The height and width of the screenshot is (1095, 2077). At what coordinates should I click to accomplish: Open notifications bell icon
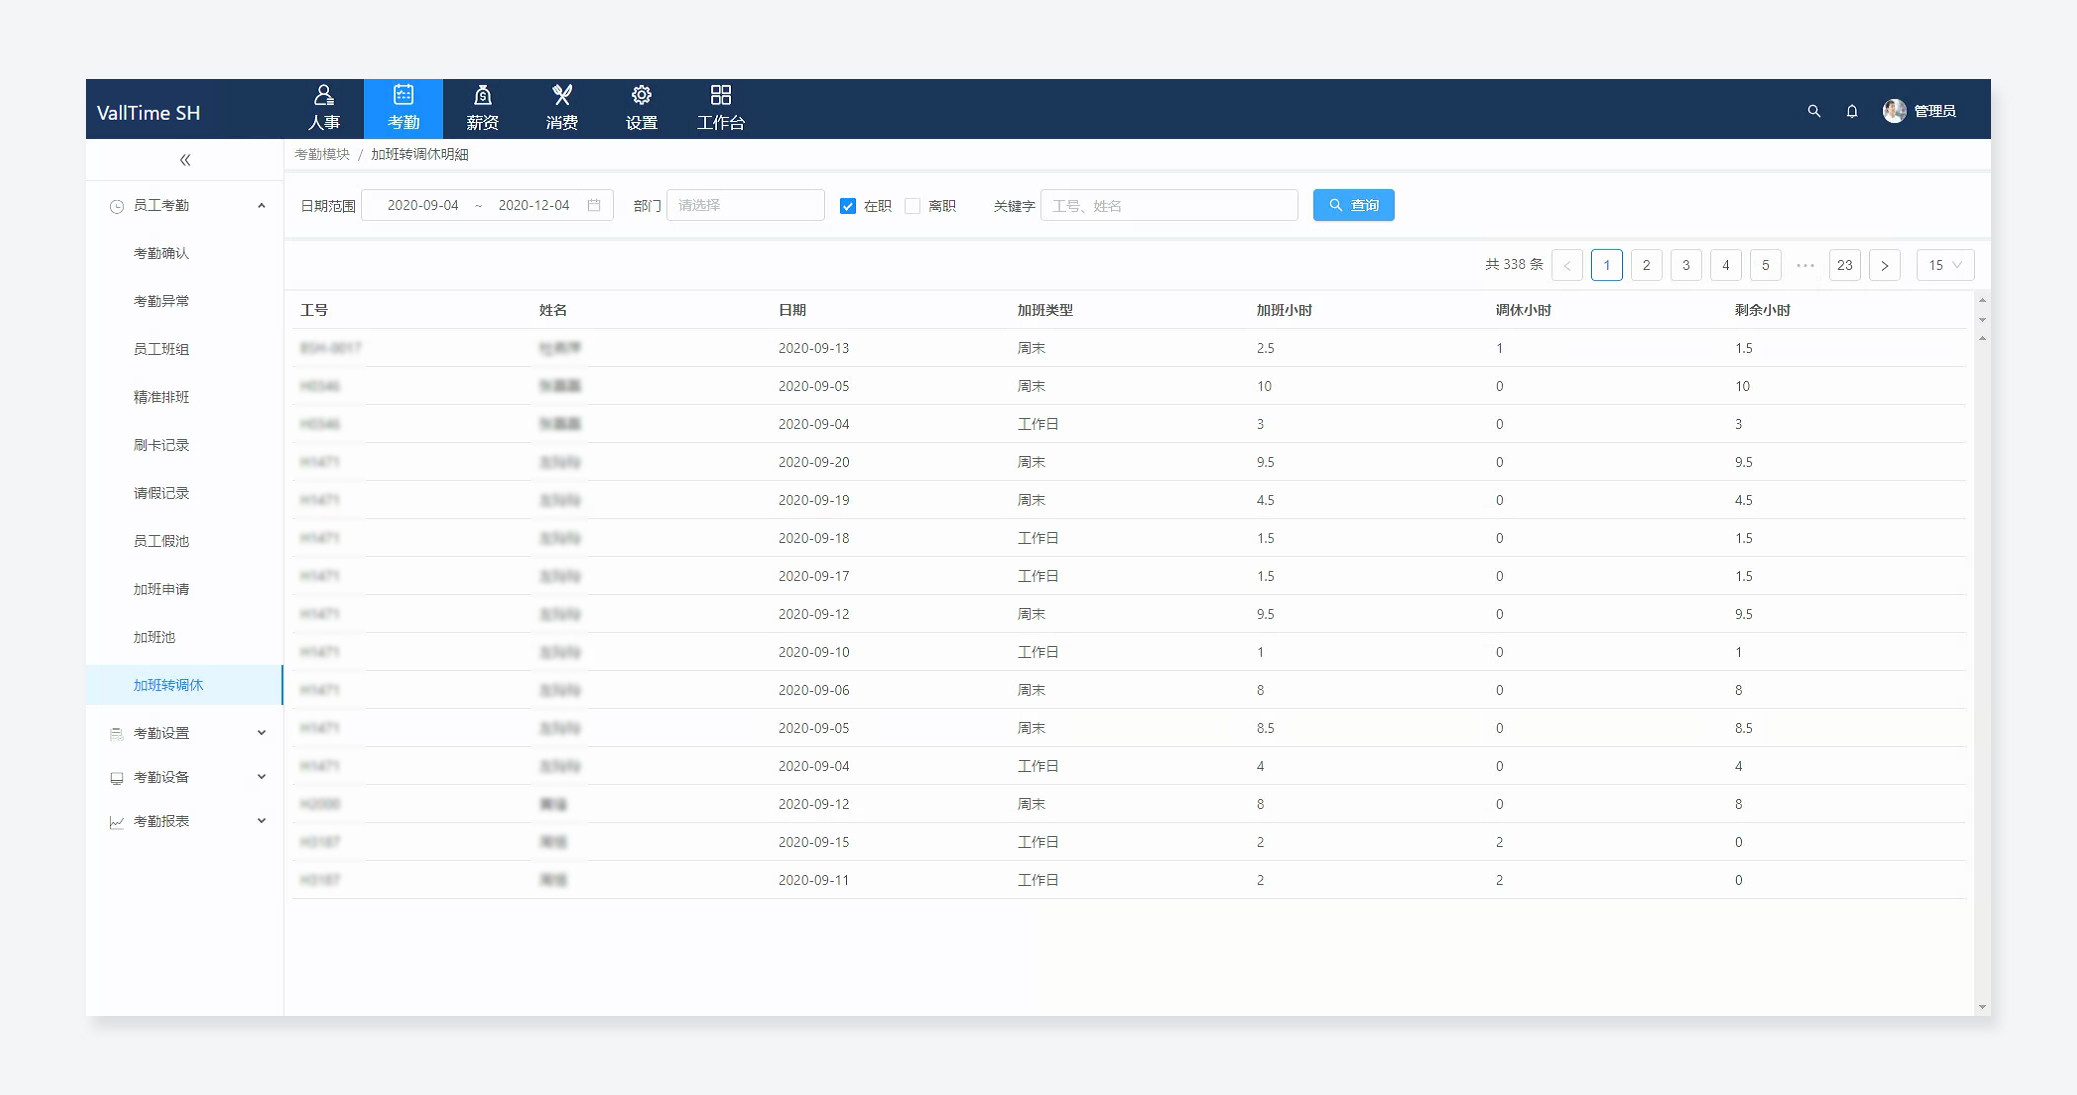click(x=1851, y=111)
